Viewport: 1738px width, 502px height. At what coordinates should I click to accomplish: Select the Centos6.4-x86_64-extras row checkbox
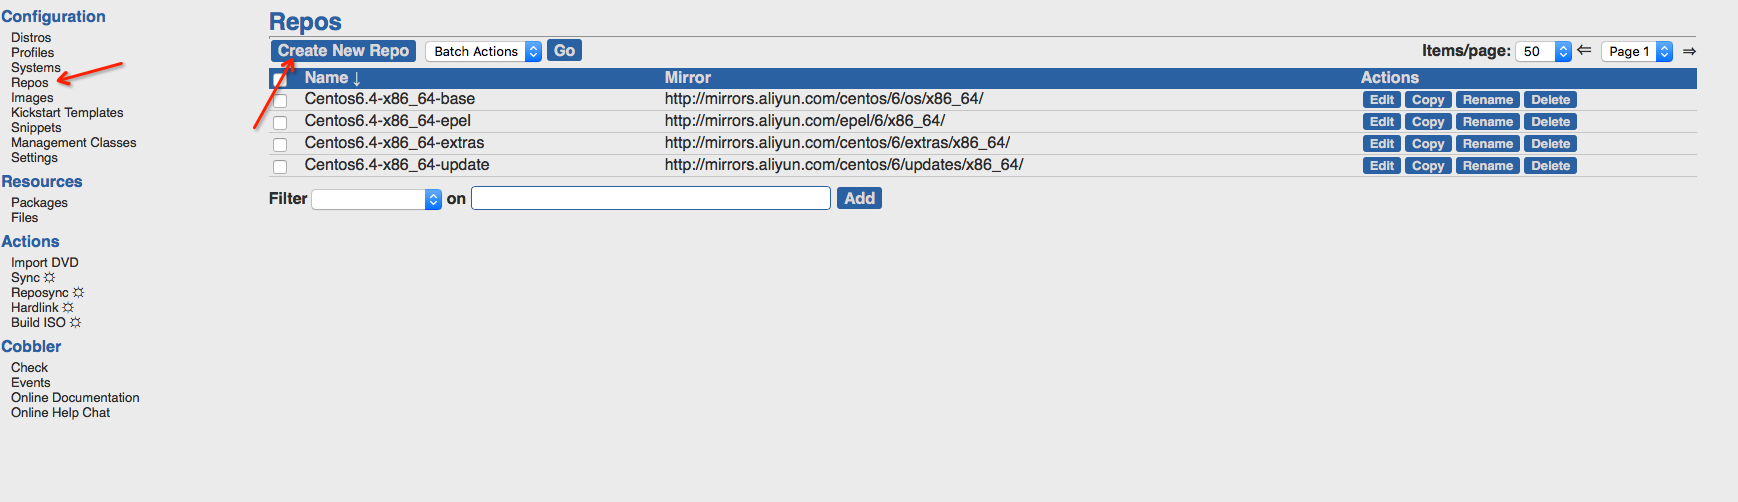coord(280,144)
